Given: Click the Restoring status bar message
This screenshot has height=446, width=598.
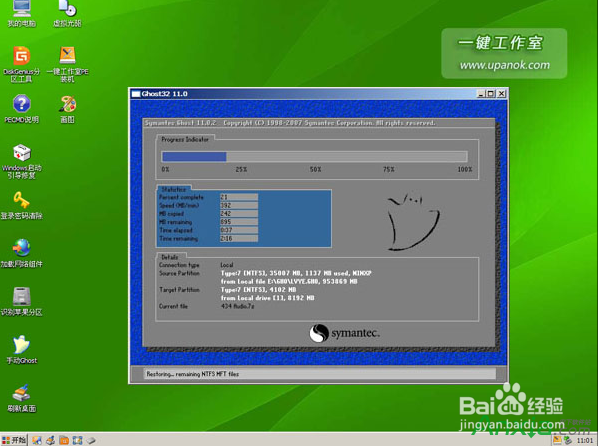Looking at the screenshot, I should coord(193,374).
